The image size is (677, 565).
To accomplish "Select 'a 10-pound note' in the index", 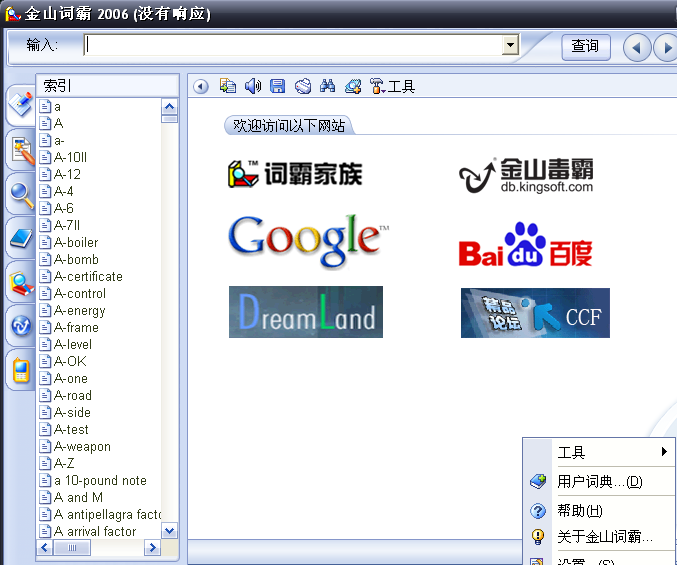I will [x=100, y=480].
